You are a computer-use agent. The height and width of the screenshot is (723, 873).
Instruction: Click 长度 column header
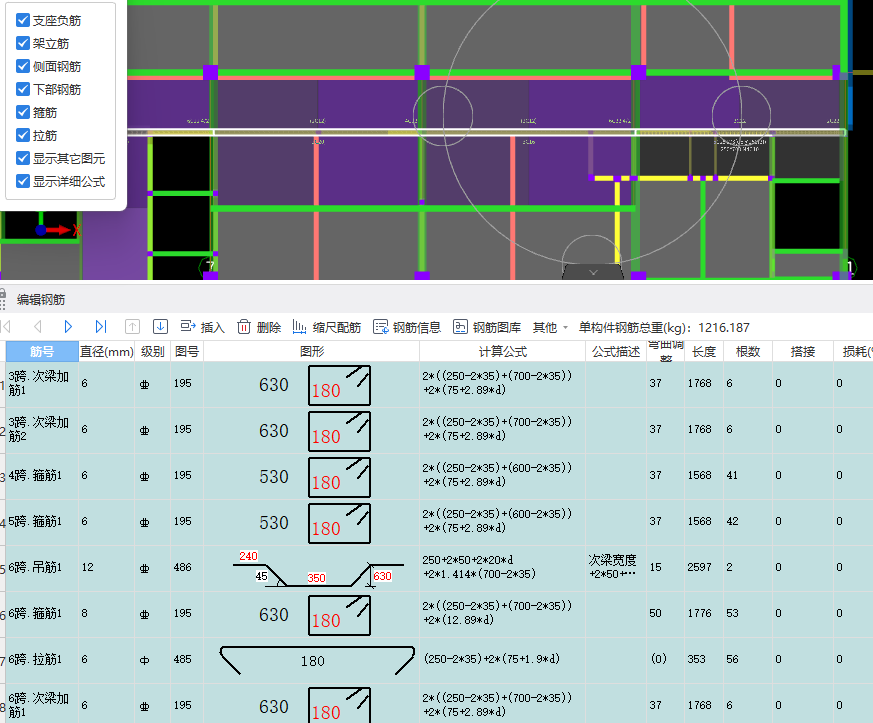click(x=704, y=351)
